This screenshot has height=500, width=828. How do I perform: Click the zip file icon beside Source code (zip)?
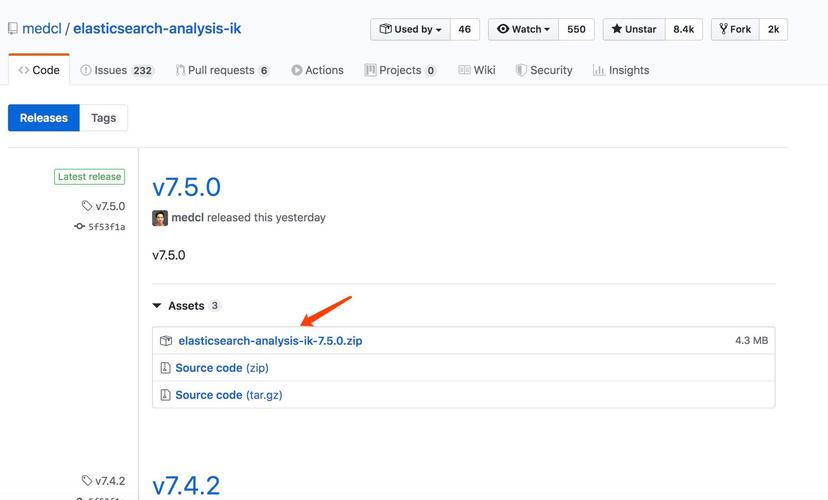(x=165, y=368)
